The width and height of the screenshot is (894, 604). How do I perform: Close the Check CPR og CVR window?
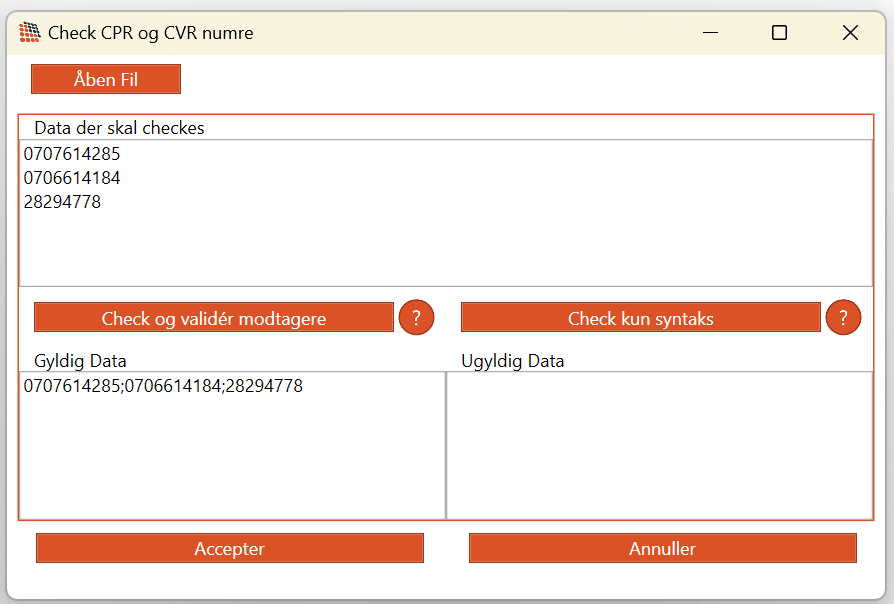(850, 33)
